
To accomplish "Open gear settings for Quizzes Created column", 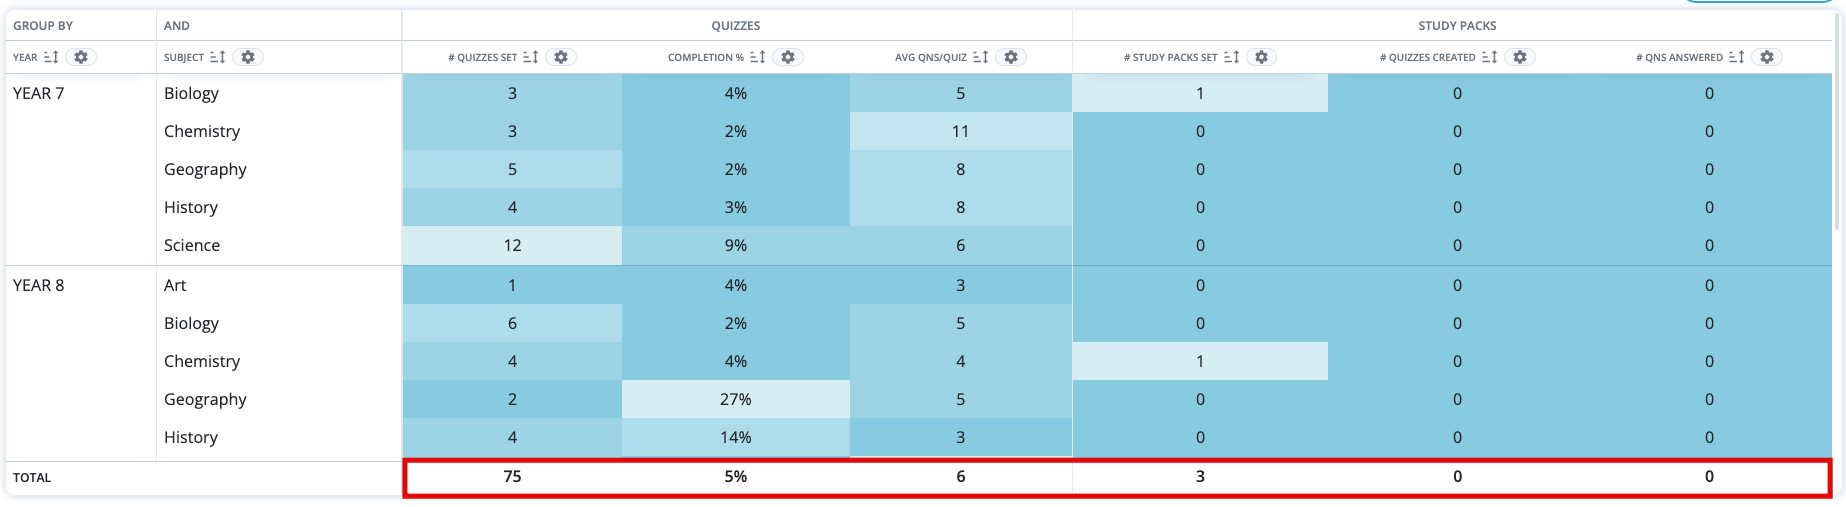I will click(x=1520, y=57).
